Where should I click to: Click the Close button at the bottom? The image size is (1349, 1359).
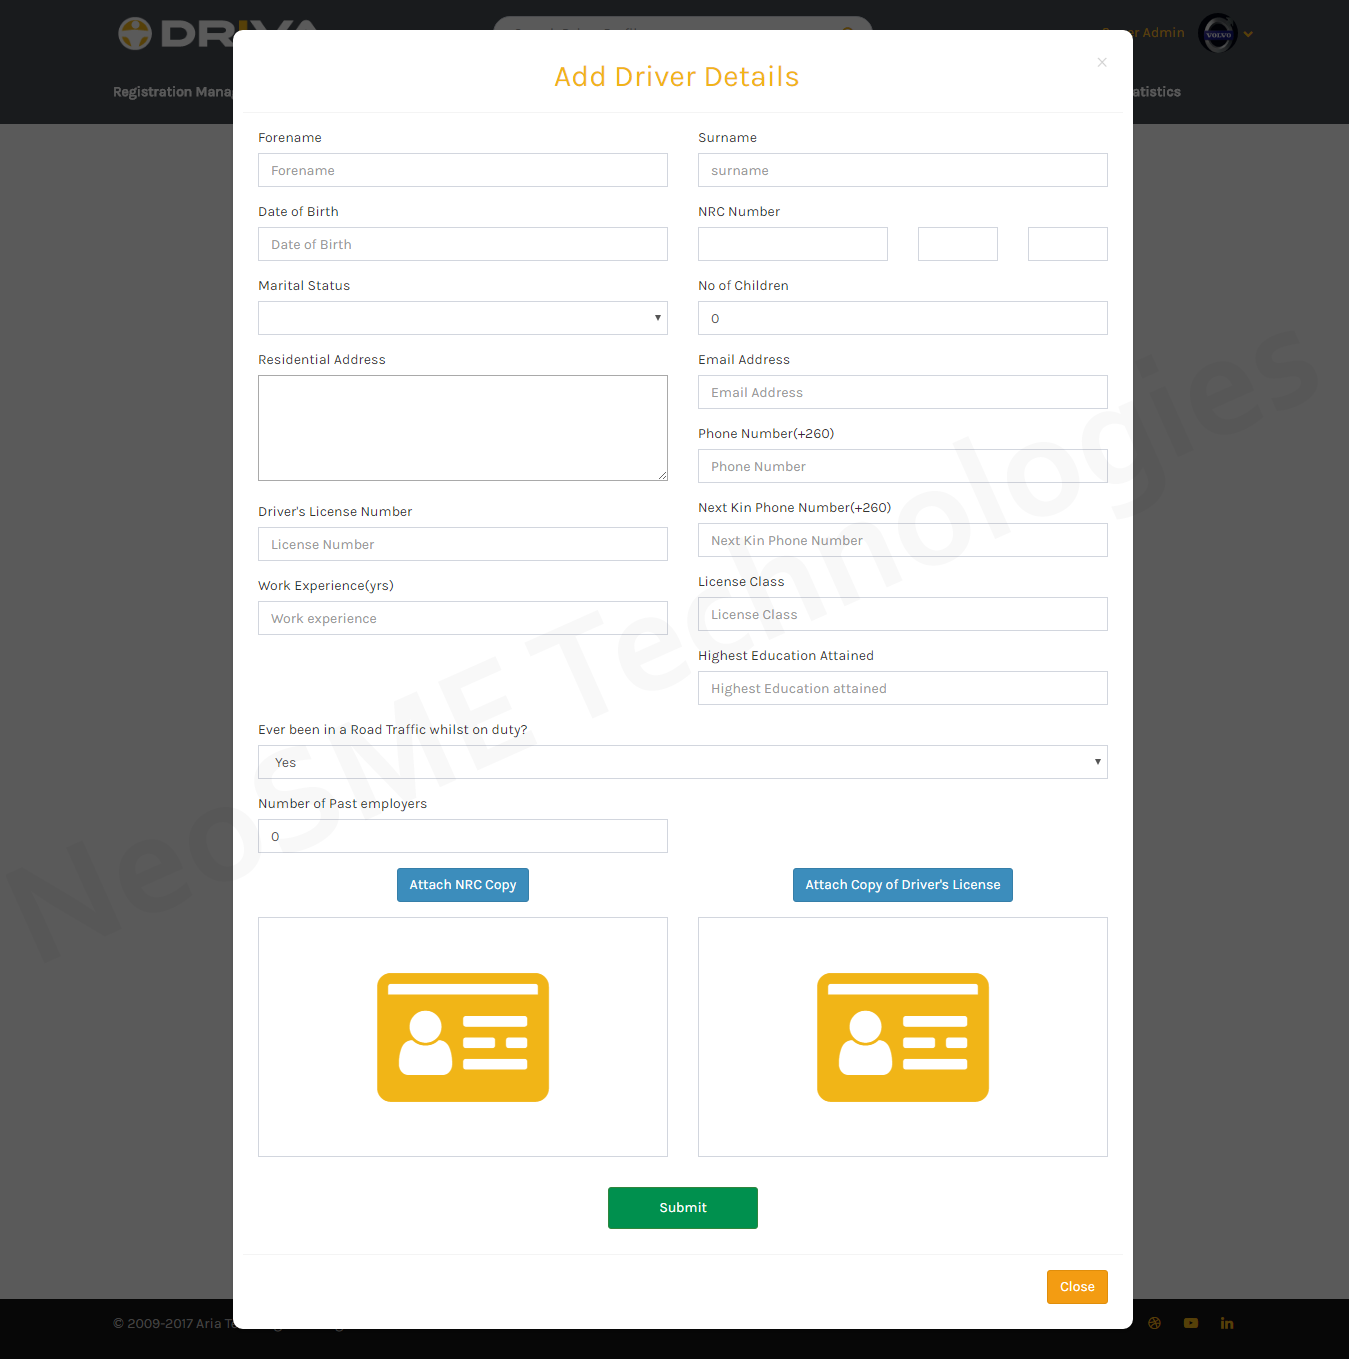1077,1286
